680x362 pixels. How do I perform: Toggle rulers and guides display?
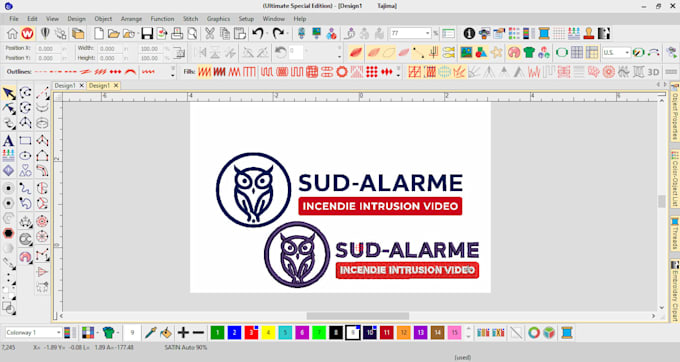592,52
